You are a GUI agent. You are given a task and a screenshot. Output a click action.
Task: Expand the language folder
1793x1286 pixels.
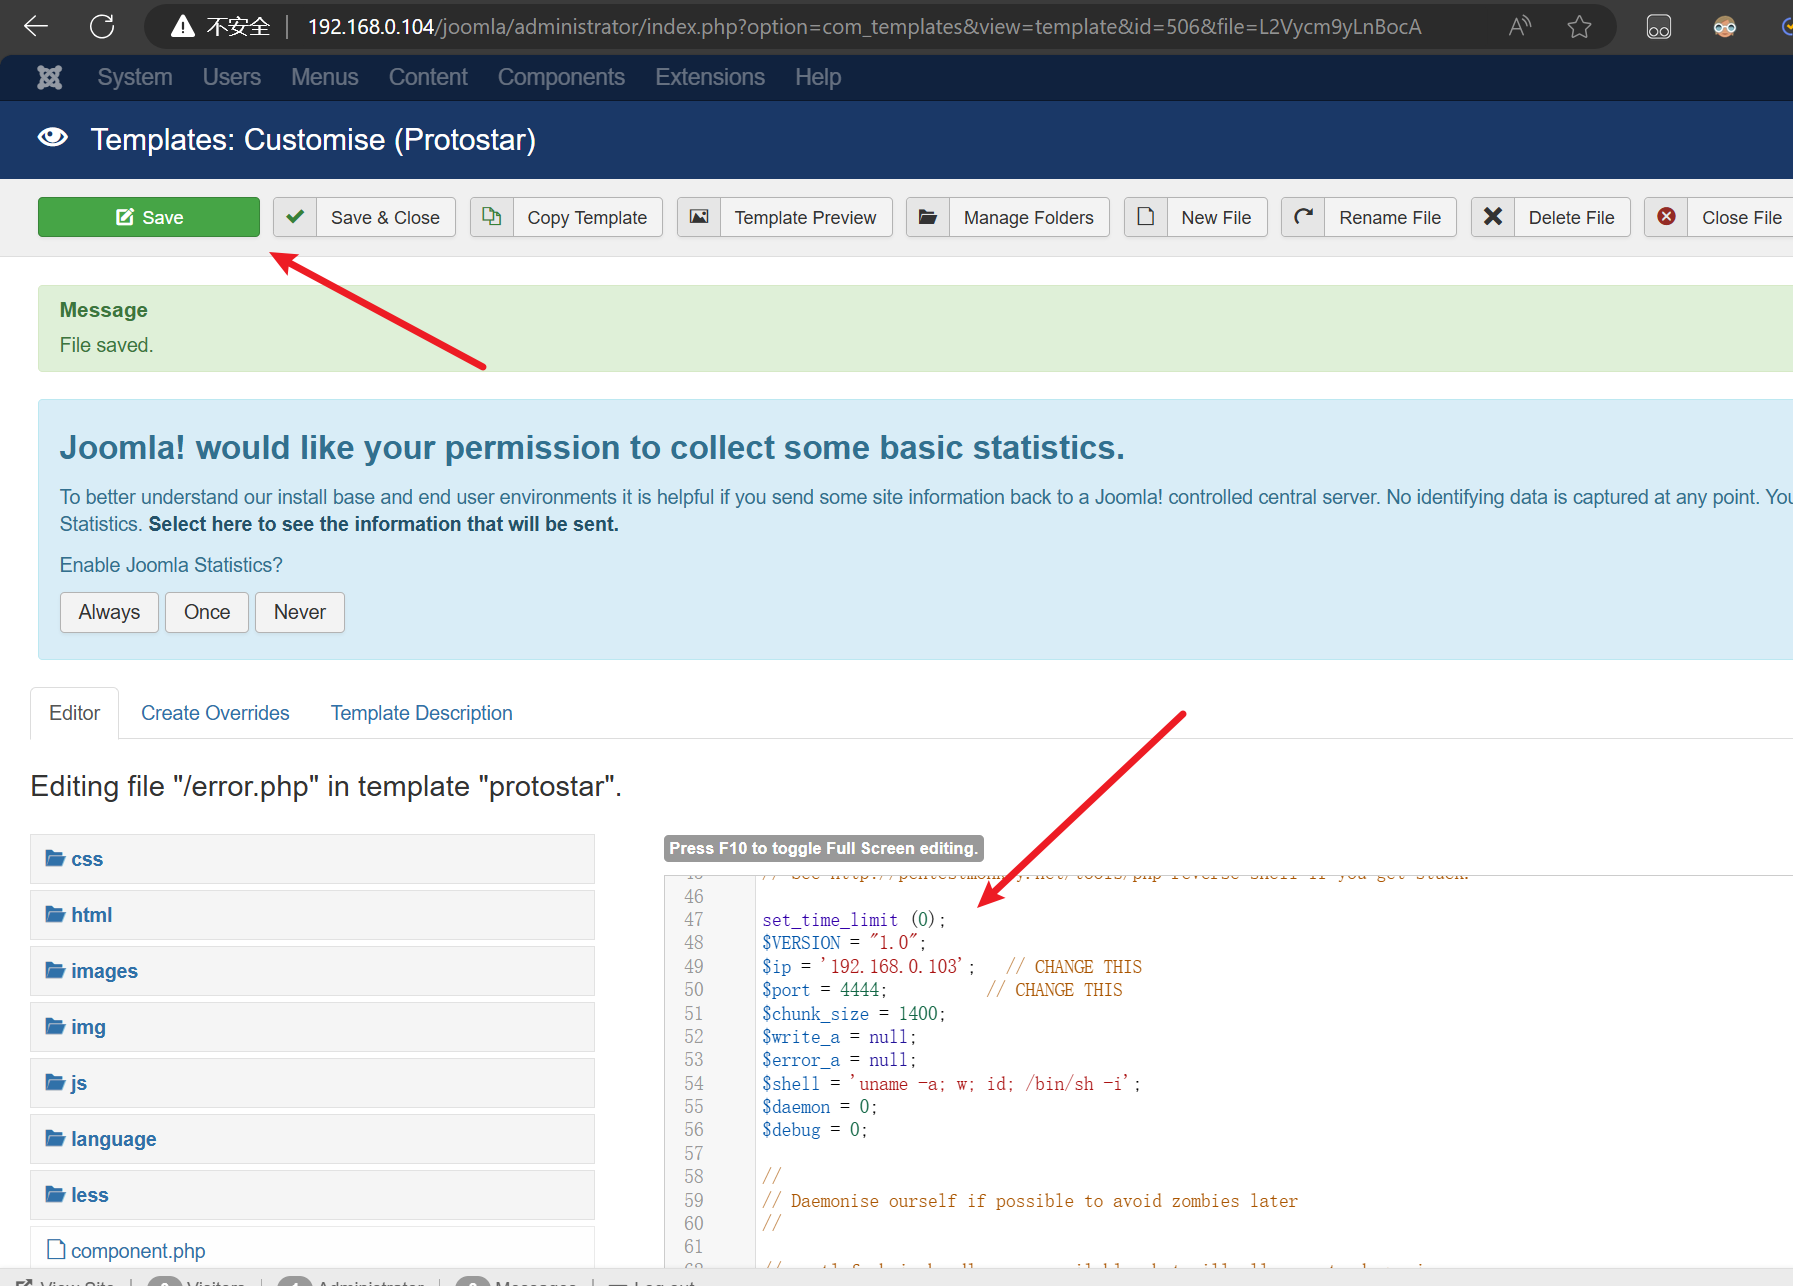coord(312,1139)
